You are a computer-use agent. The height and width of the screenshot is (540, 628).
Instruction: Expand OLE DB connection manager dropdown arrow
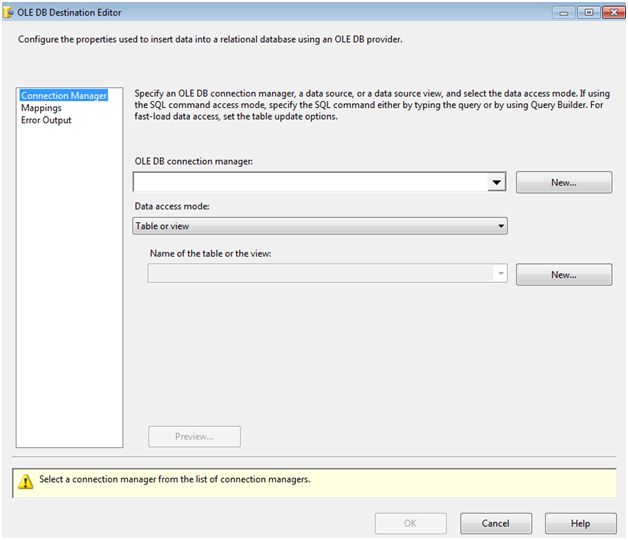[x=497, y=182]
